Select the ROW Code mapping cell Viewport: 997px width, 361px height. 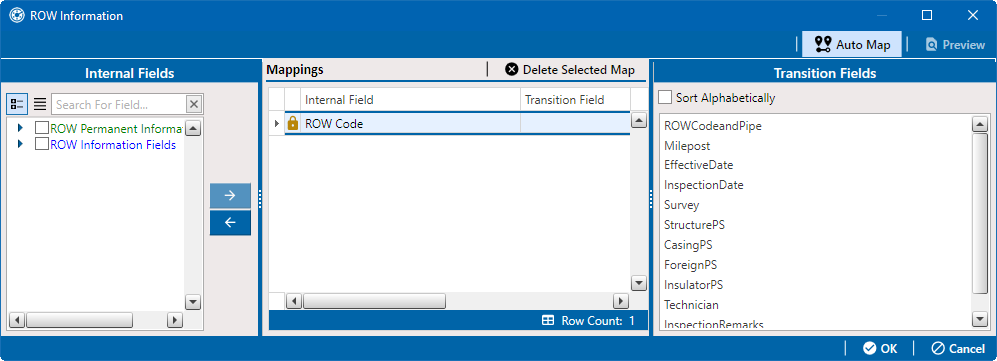[x=410, y=123]
